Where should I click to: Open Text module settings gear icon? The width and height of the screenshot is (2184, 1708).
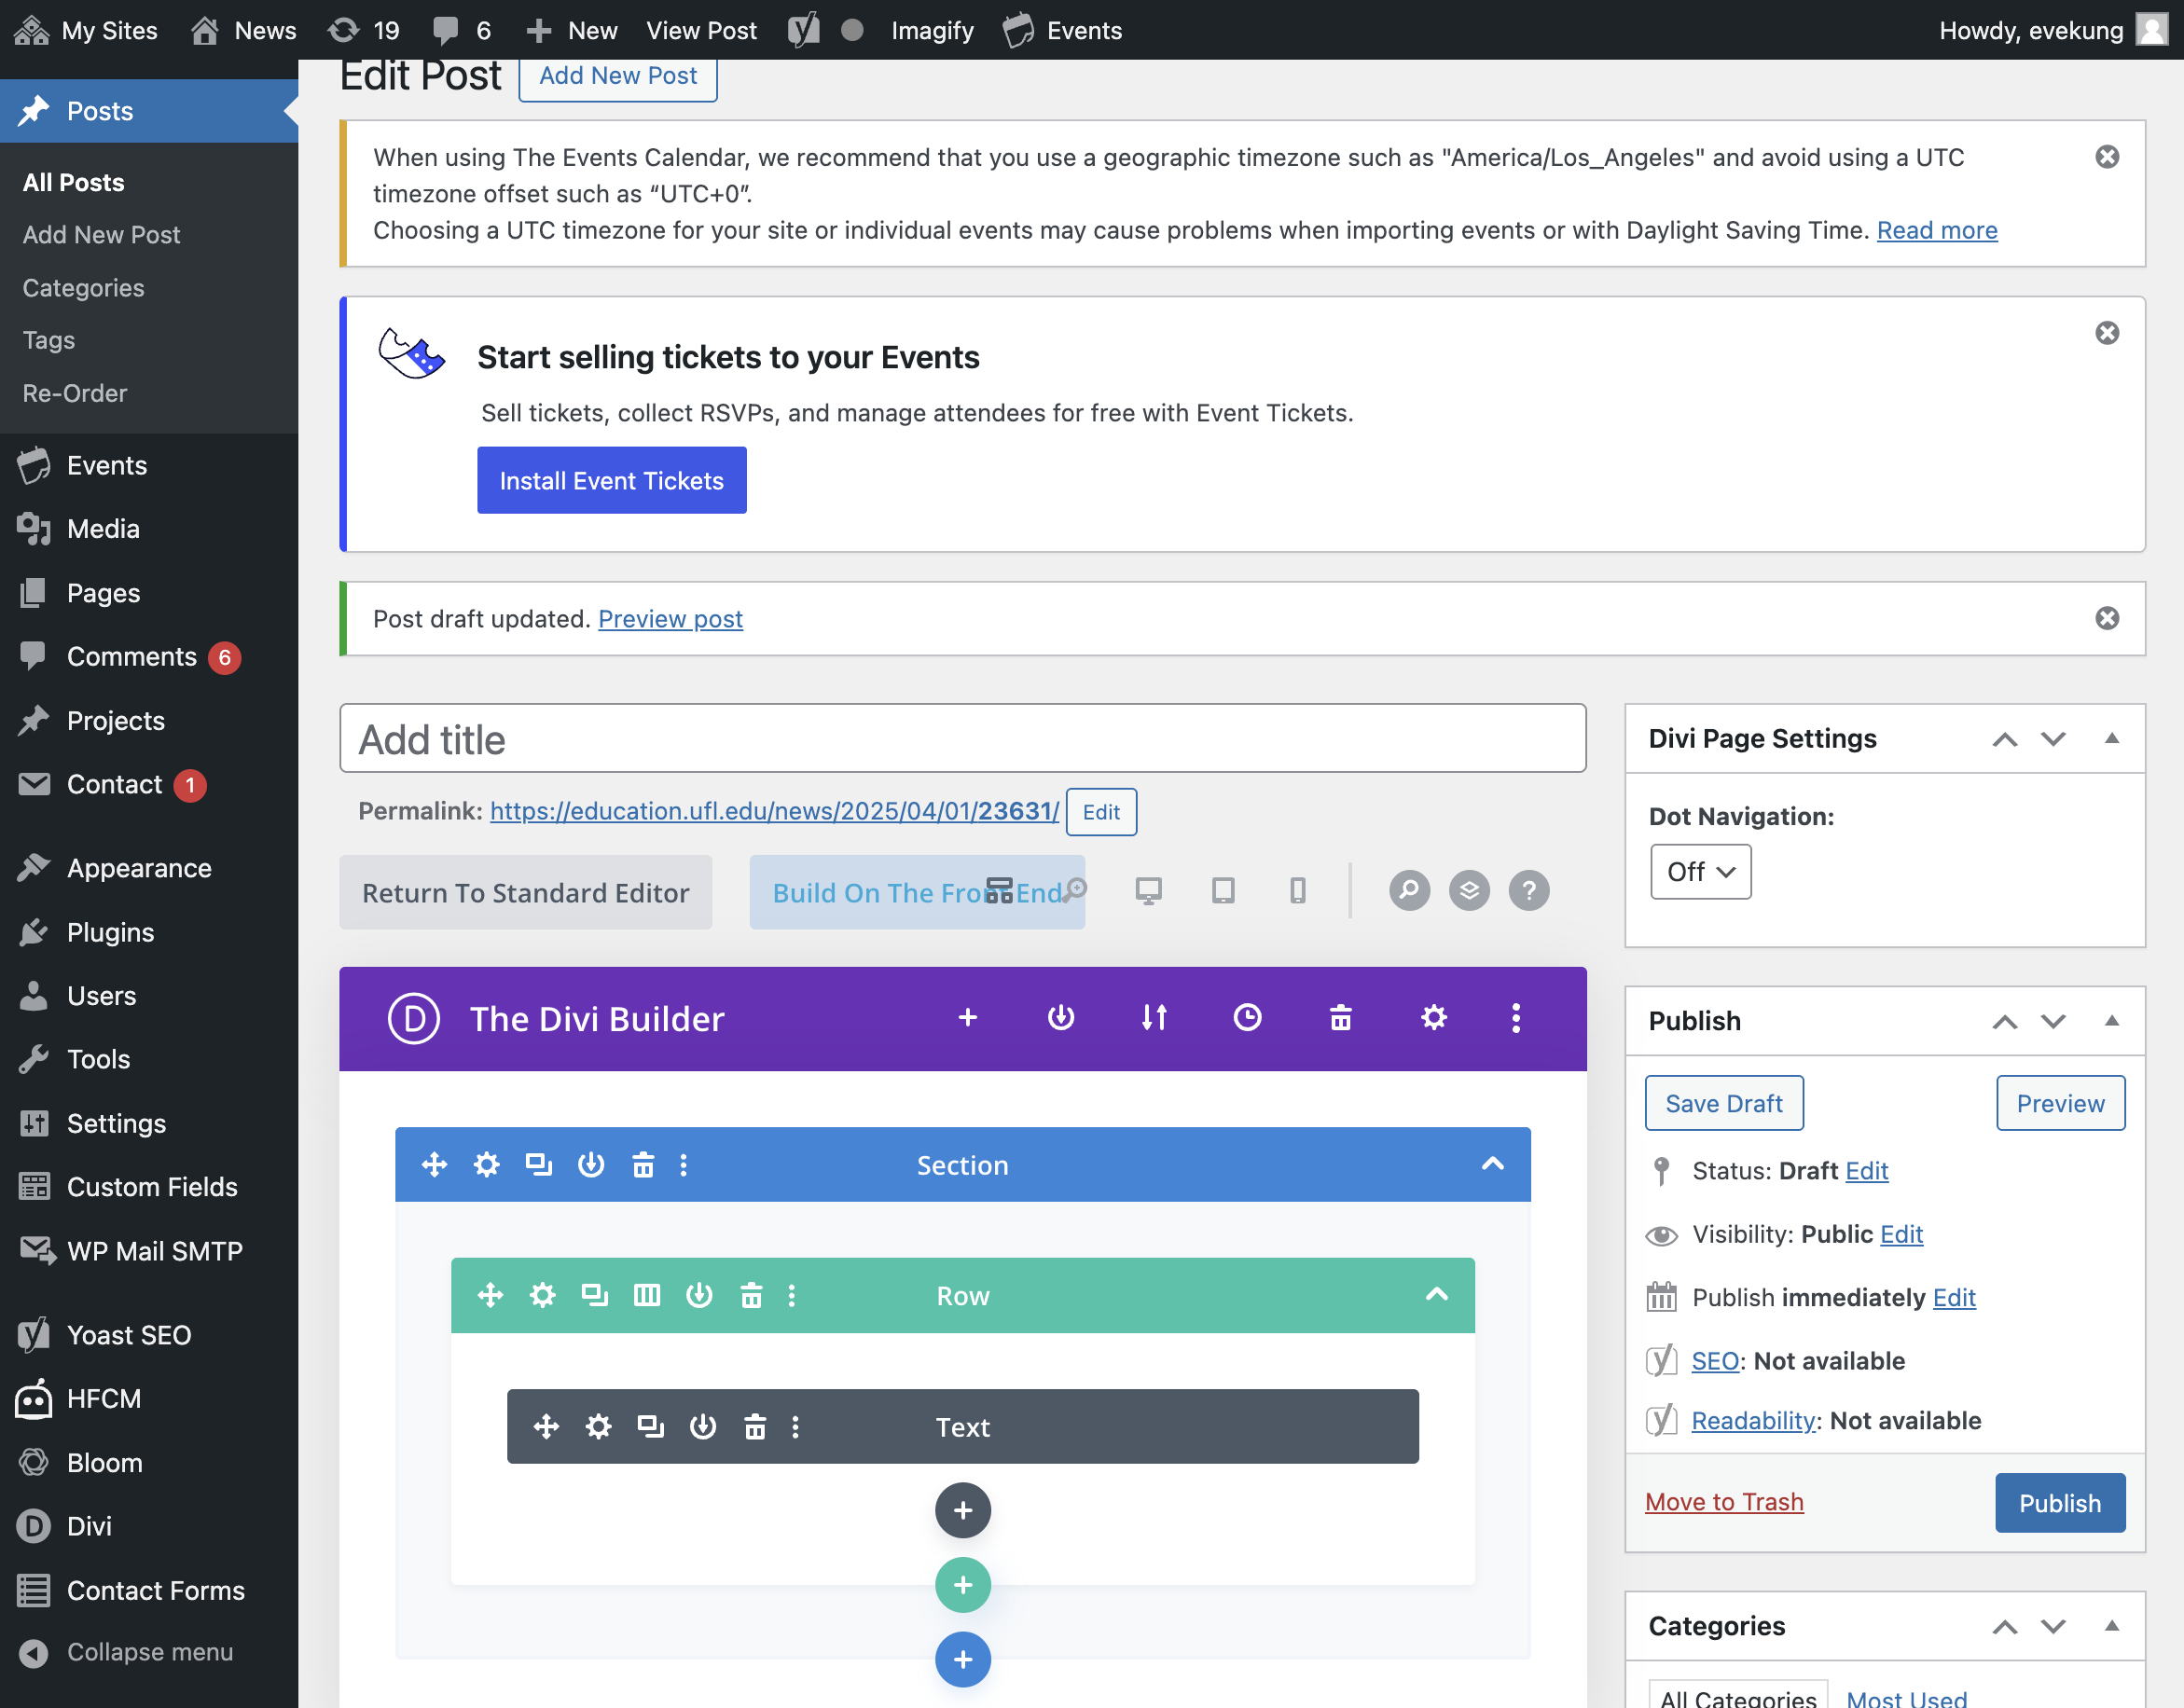click(598, 1427)
